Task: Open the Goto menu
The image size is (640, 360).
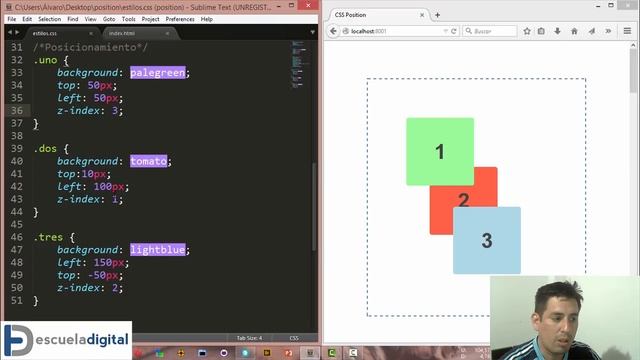Action: [109, 19]
